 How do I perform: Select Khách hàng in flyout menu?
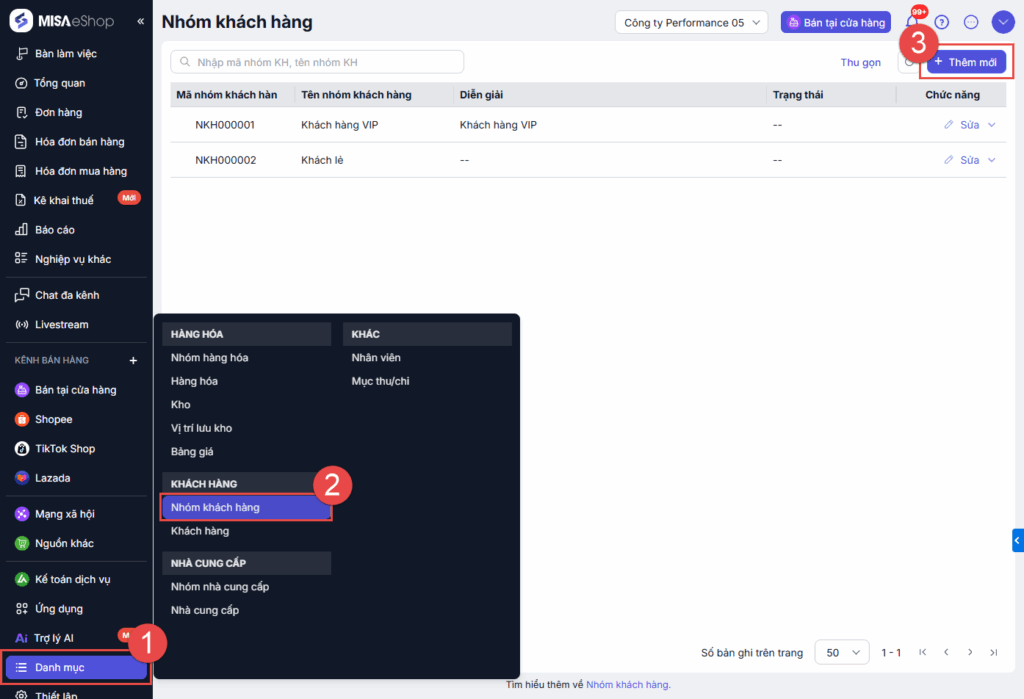click(200, 531)
